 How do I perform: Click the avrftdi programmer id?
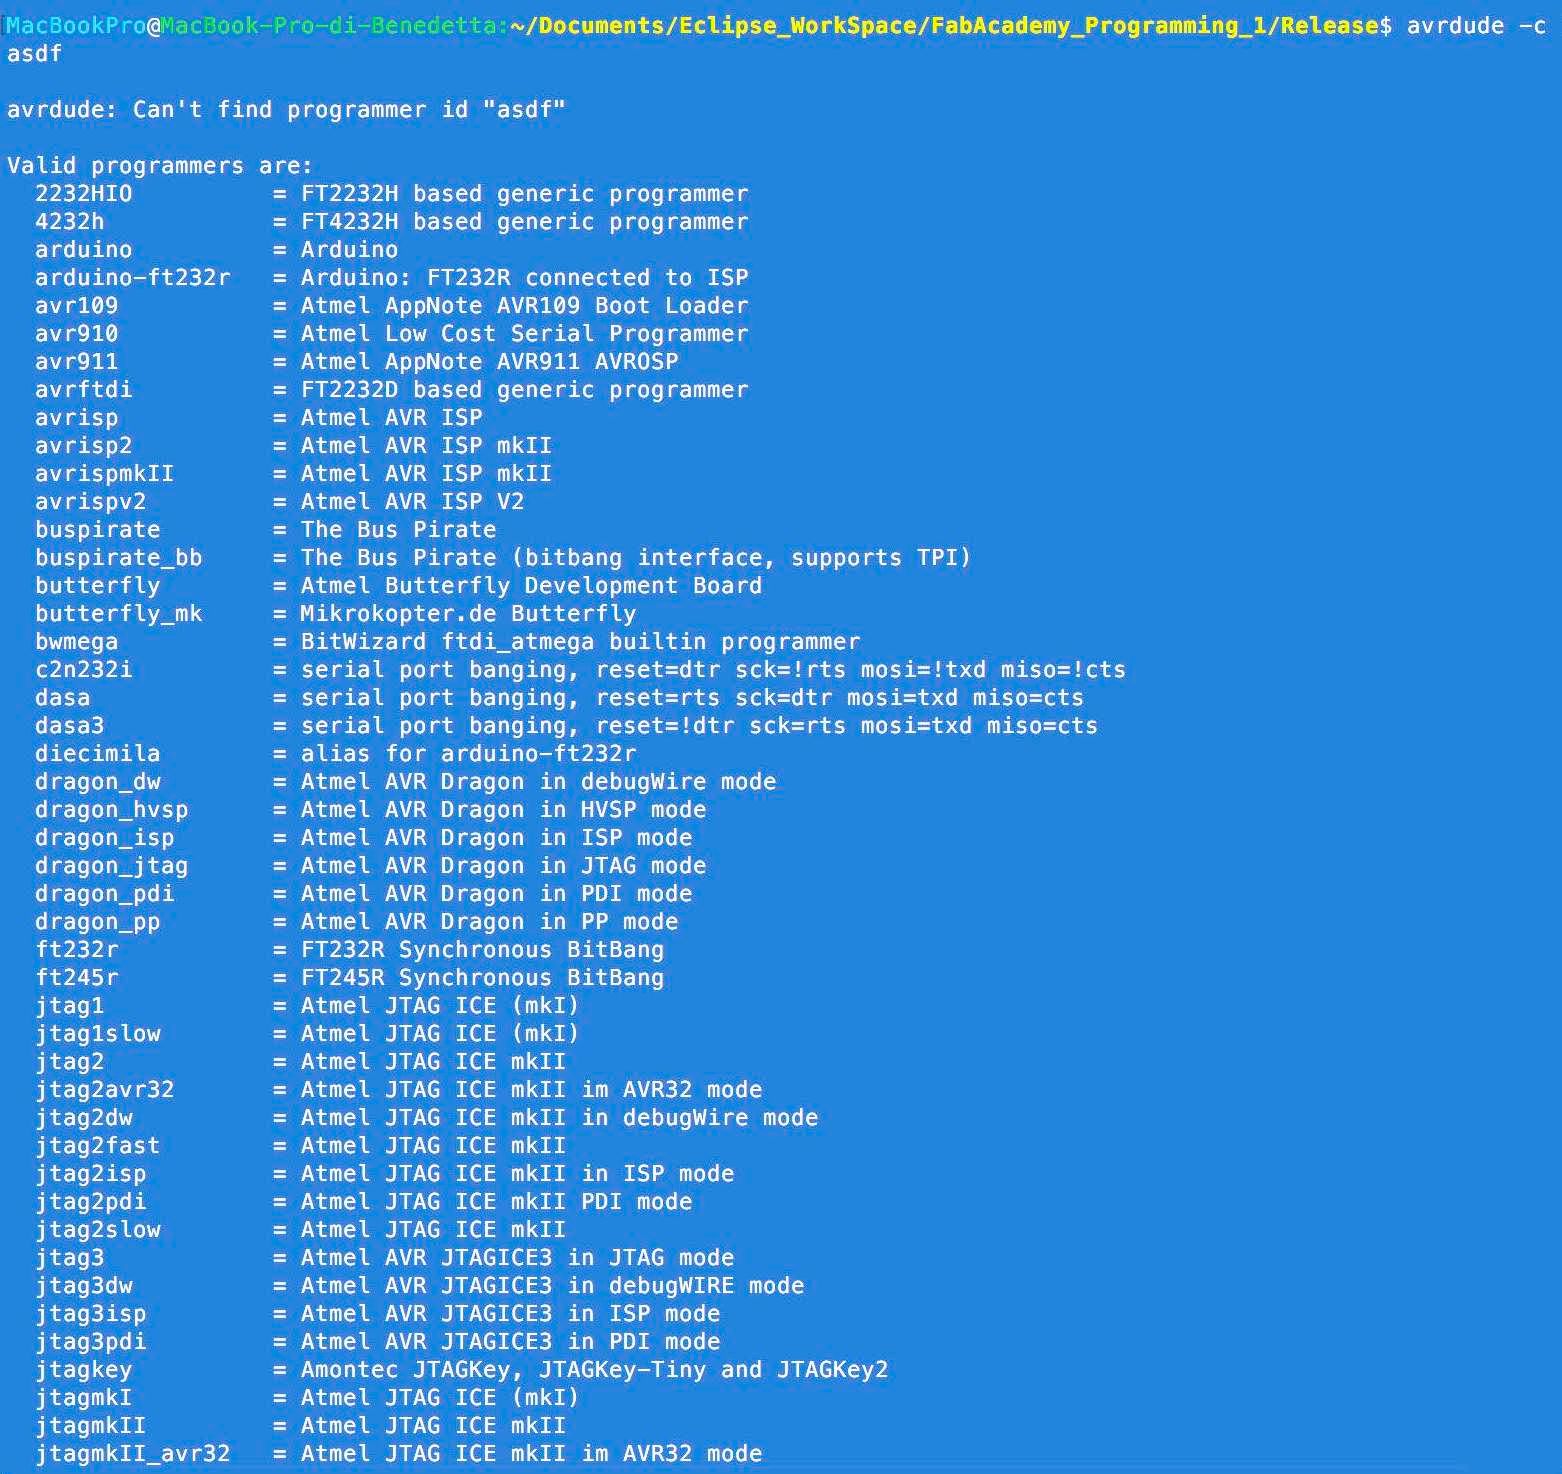click(83, 390)
